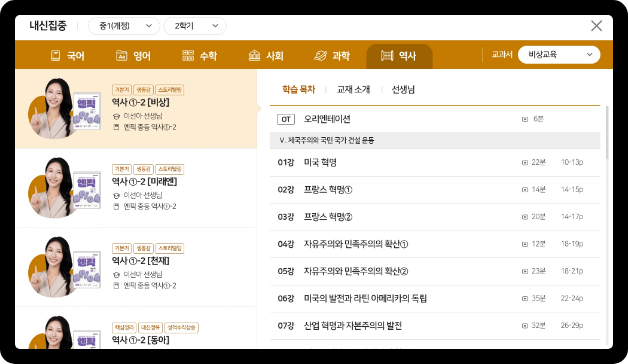Click the 10-13p page range text

click(572, 162)
